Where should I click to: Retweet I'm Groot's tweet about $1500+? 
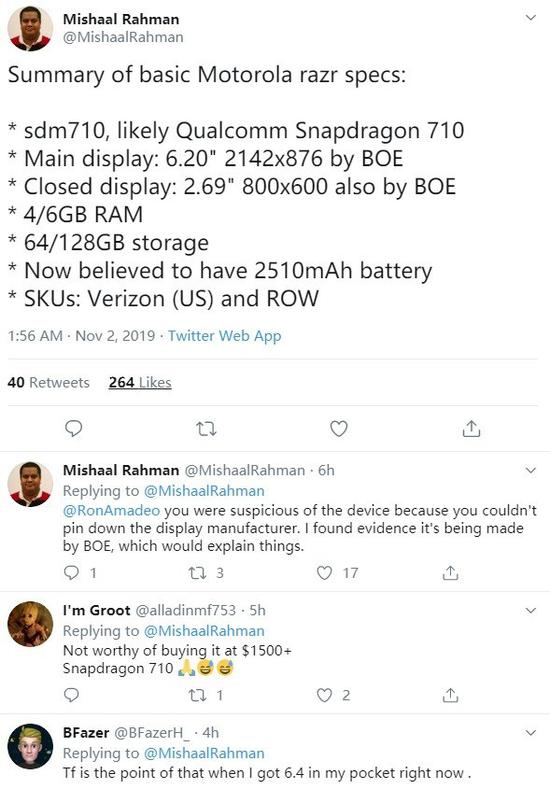[196, 695]
